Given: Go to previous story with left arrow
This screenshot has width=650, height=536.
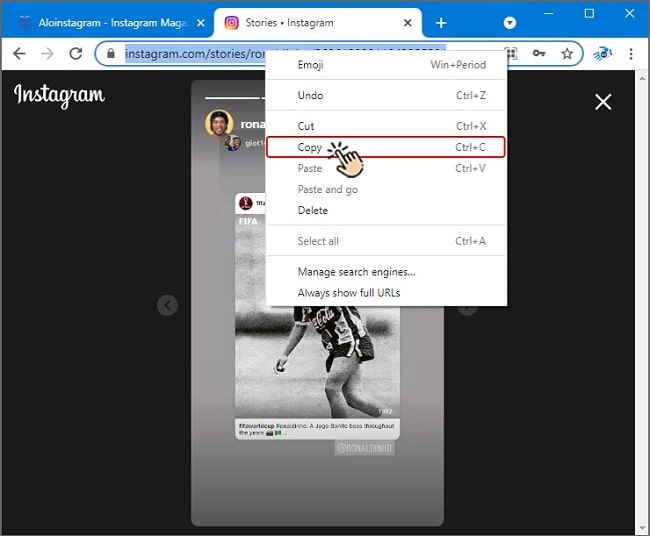Looking at the screenshot, I should pyautogui.click(x=167, y=306).
